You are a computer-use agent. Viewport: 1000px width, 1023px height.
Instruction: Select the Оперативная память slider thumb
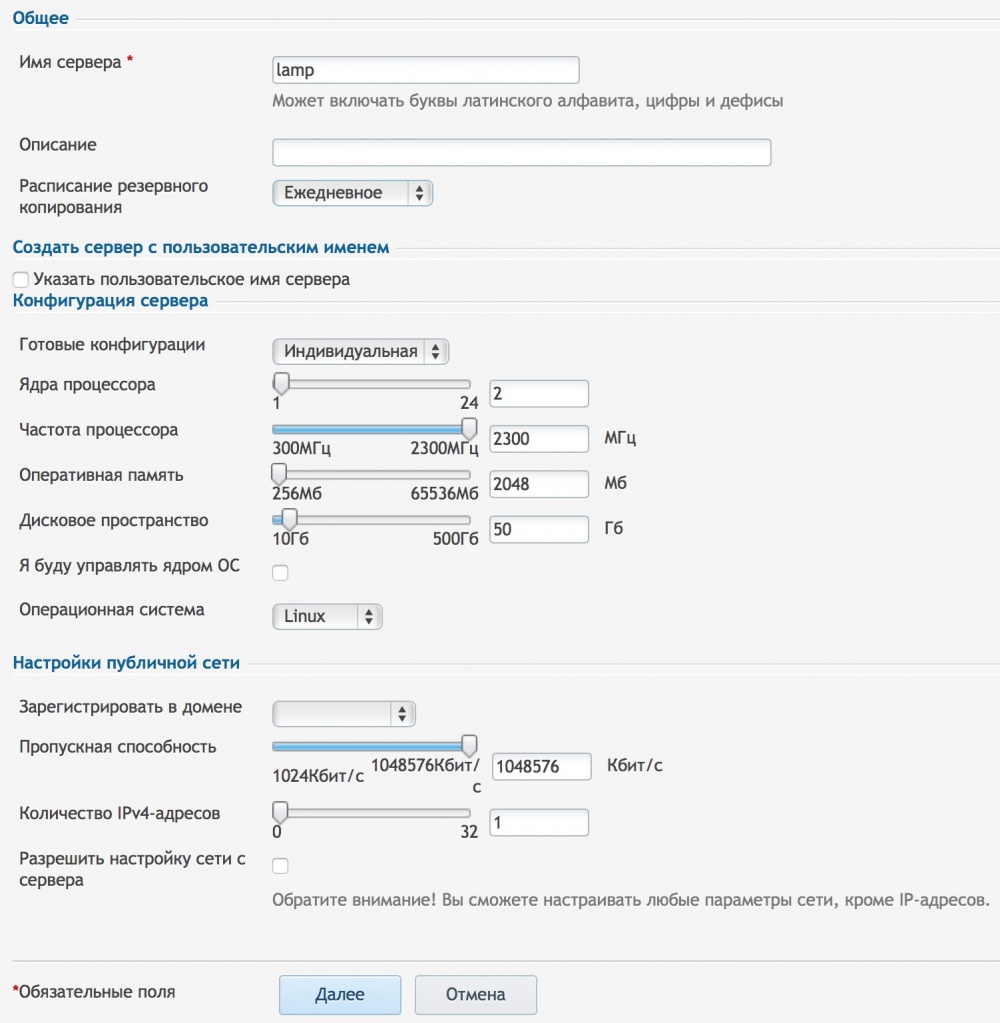[279, 472]
